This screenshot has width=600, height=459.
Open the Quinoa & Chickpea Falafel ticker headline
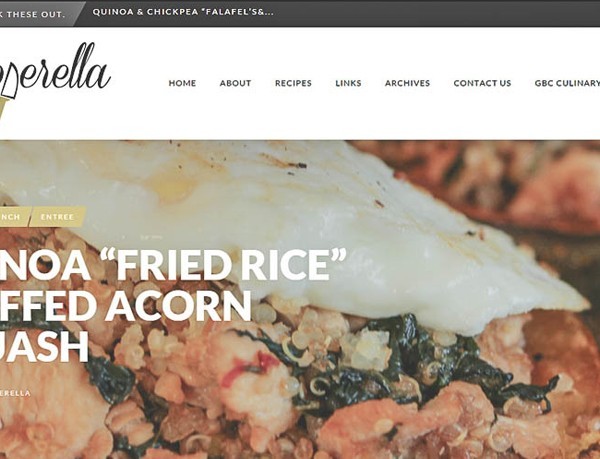coord(183,12)
